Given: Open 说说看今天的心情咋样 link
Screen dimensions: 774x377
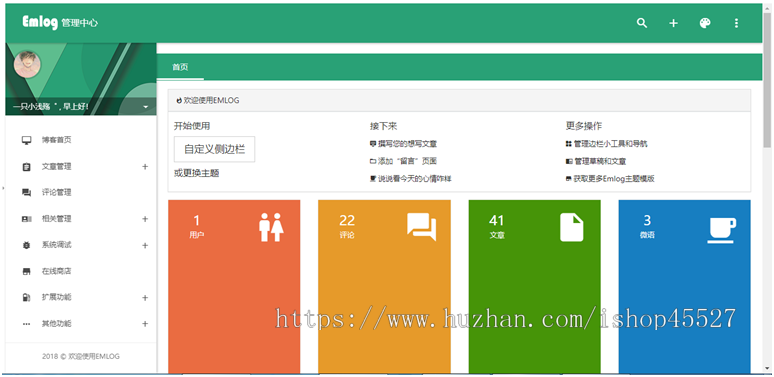Looking at the screenshot, I should point(411,179).
